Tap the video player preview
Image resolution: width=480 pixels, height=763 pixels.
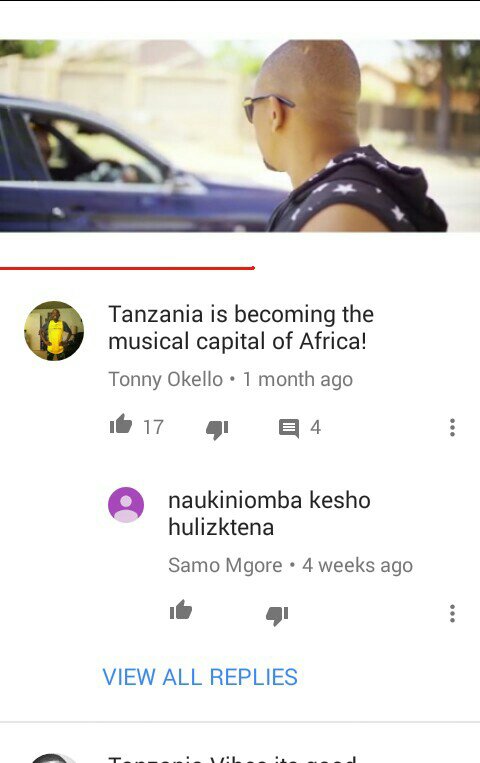click(x=240, y=136)
